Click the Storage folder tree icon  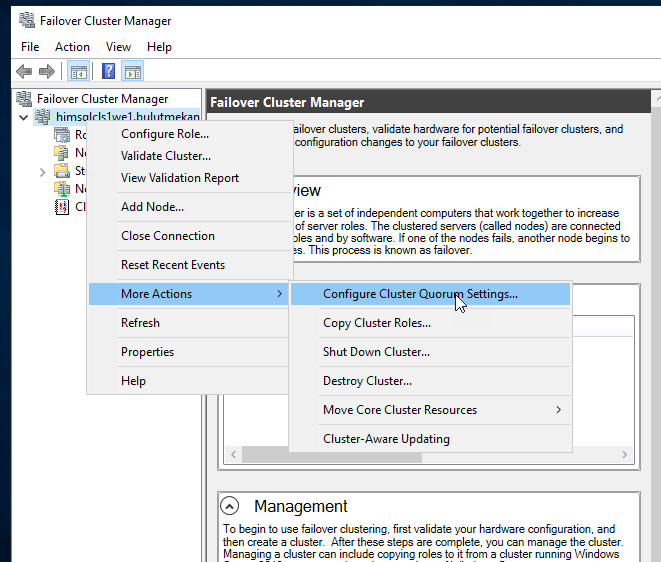tap(62, 171)
